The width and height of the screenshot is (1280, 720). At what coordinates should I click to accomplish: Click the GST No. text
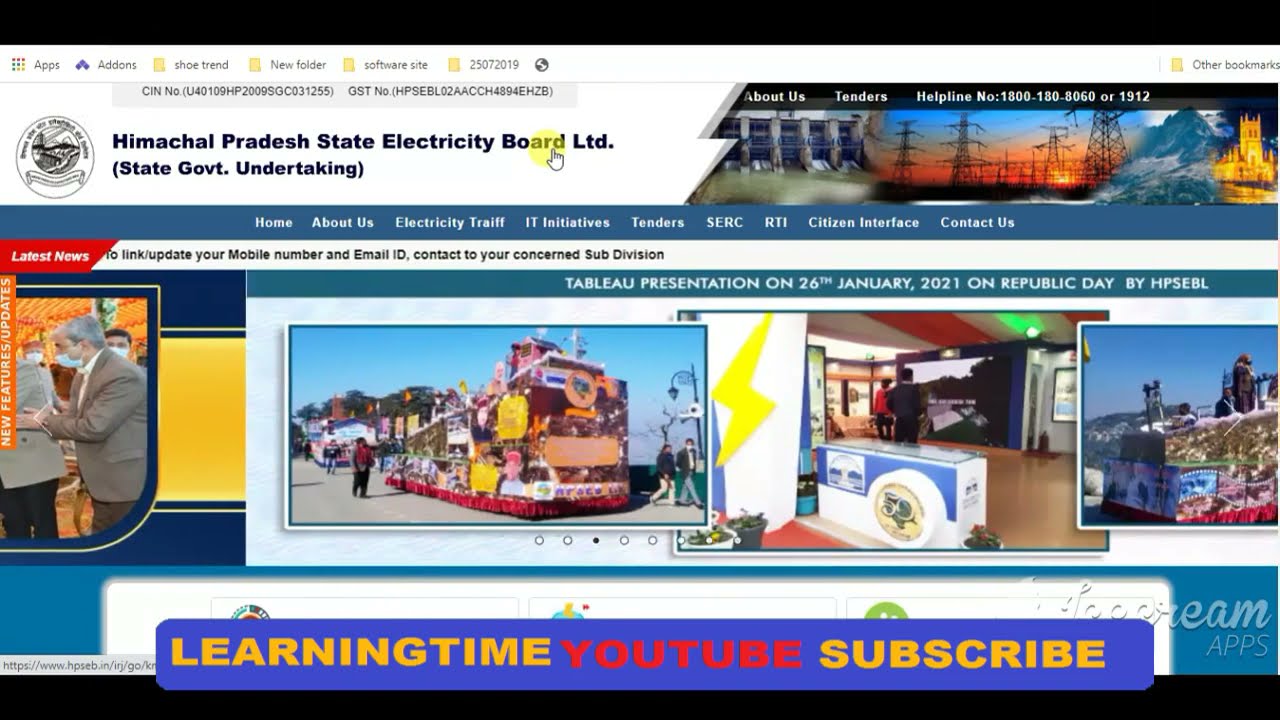450,91
